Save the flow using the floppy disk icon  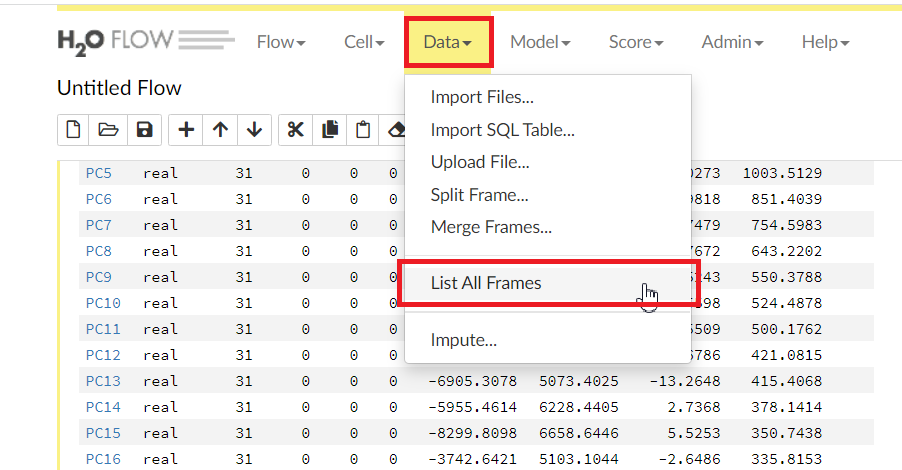[143, 129]
